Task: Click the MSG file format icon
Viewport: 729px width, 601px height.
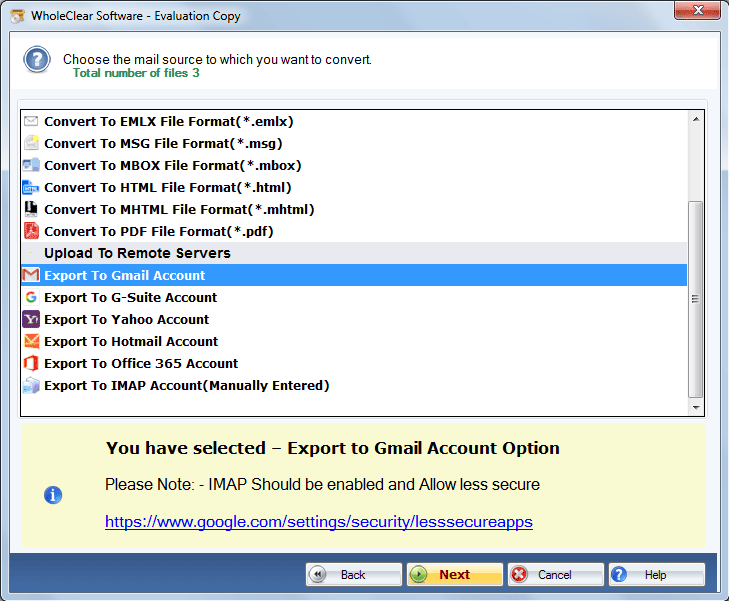Action: 31,143
